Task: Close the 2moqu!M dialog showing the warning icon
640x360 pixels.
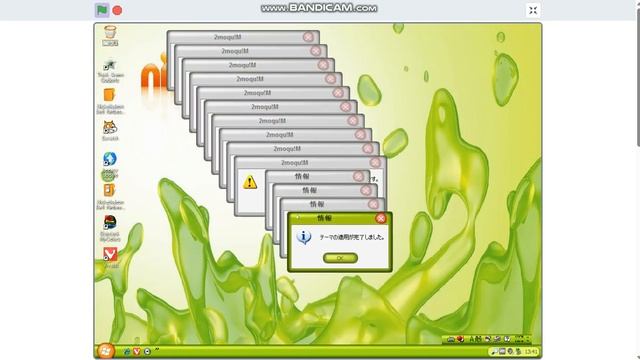Action: pos(375,163)
